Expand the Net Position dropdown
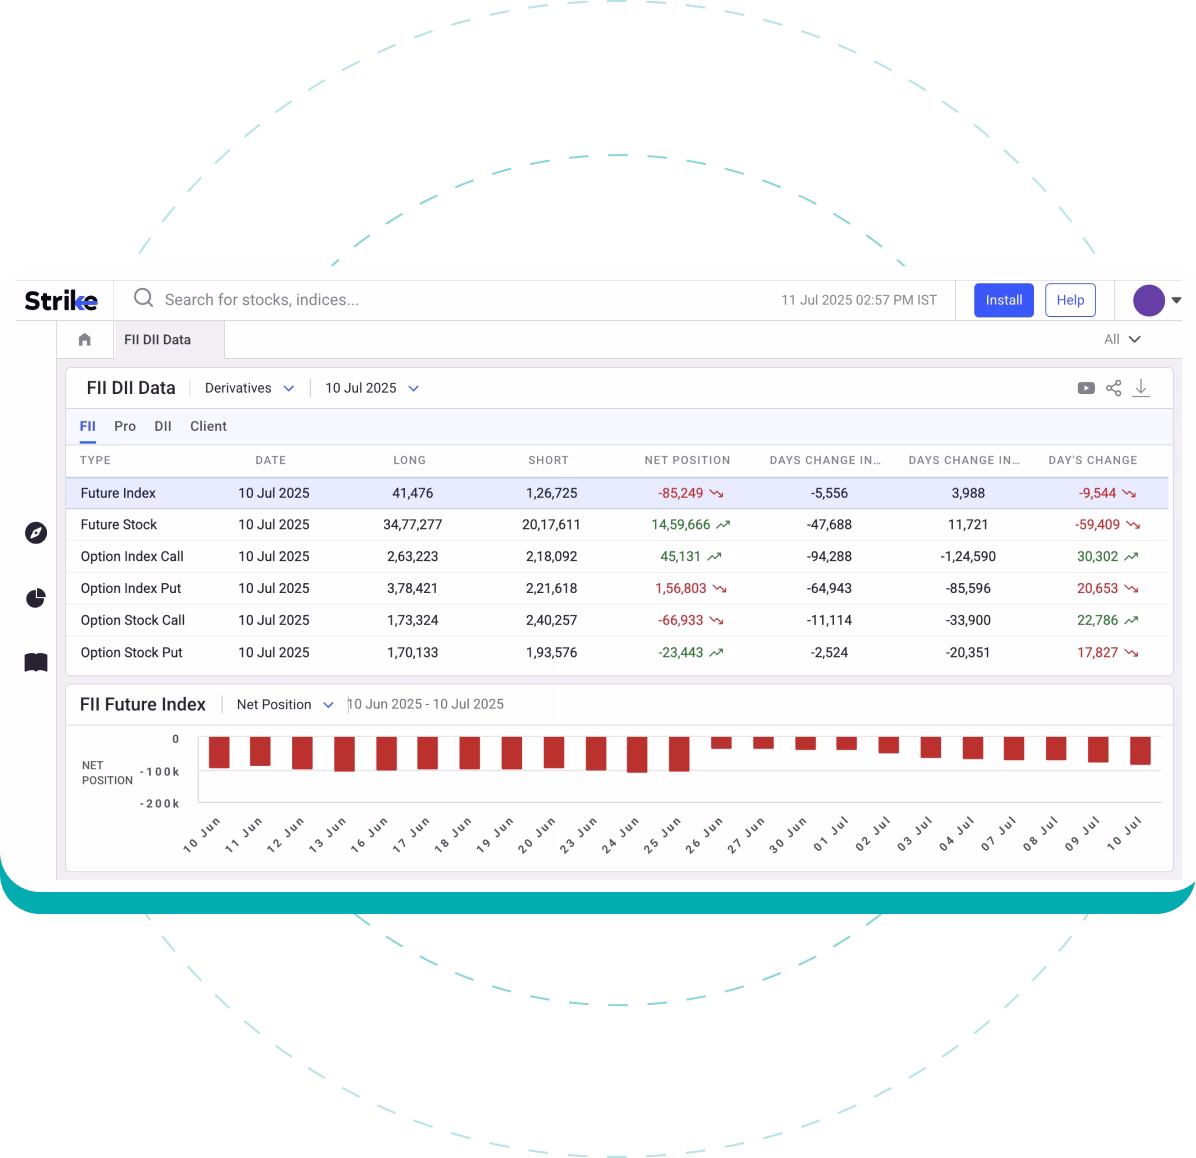 [x=285, y=704]
